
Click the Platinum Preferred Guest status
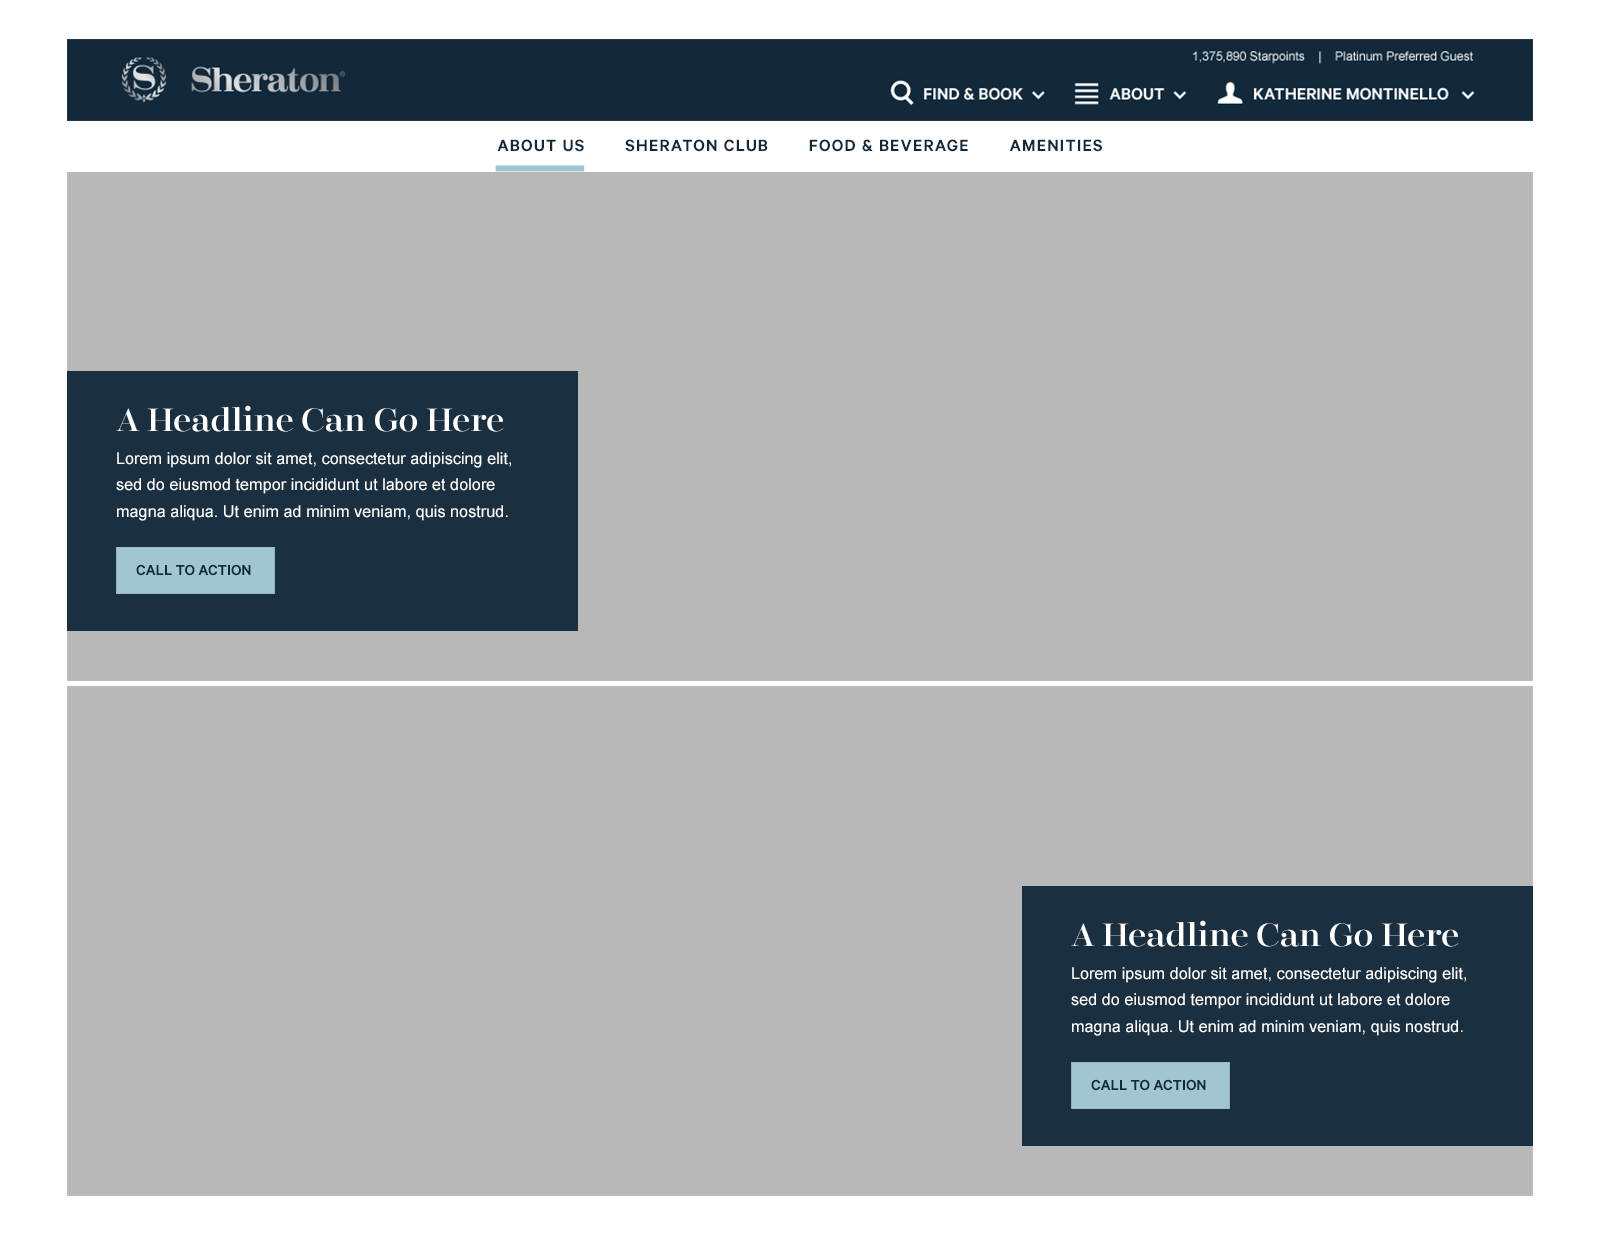1403,57
